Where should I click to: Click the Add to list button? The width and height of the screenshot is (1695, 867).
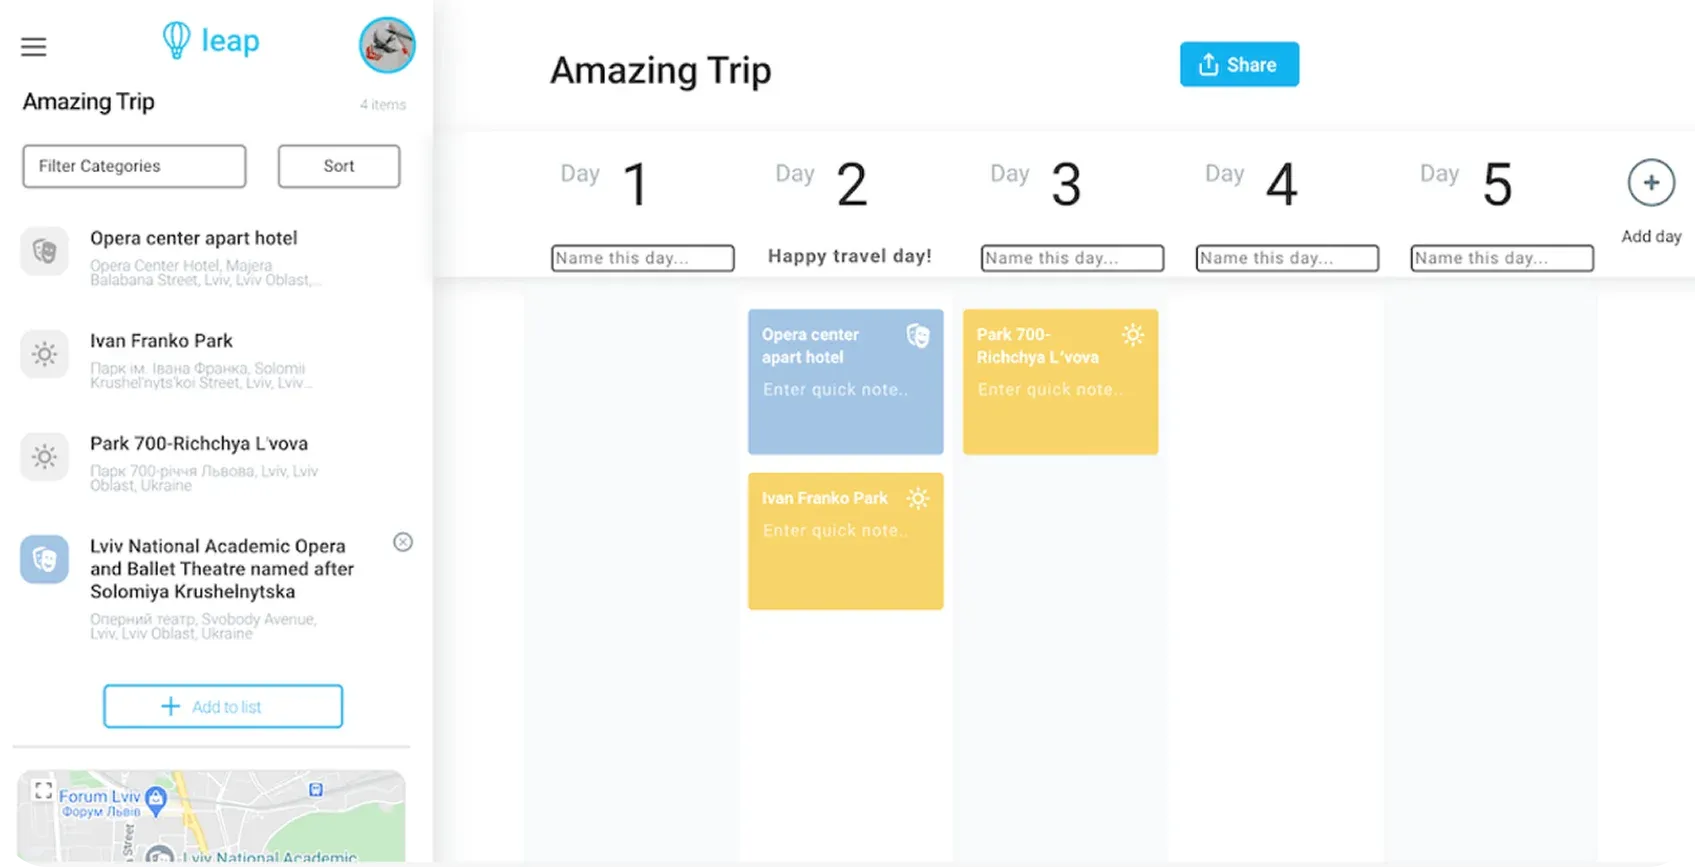click(x=223, y=706)
